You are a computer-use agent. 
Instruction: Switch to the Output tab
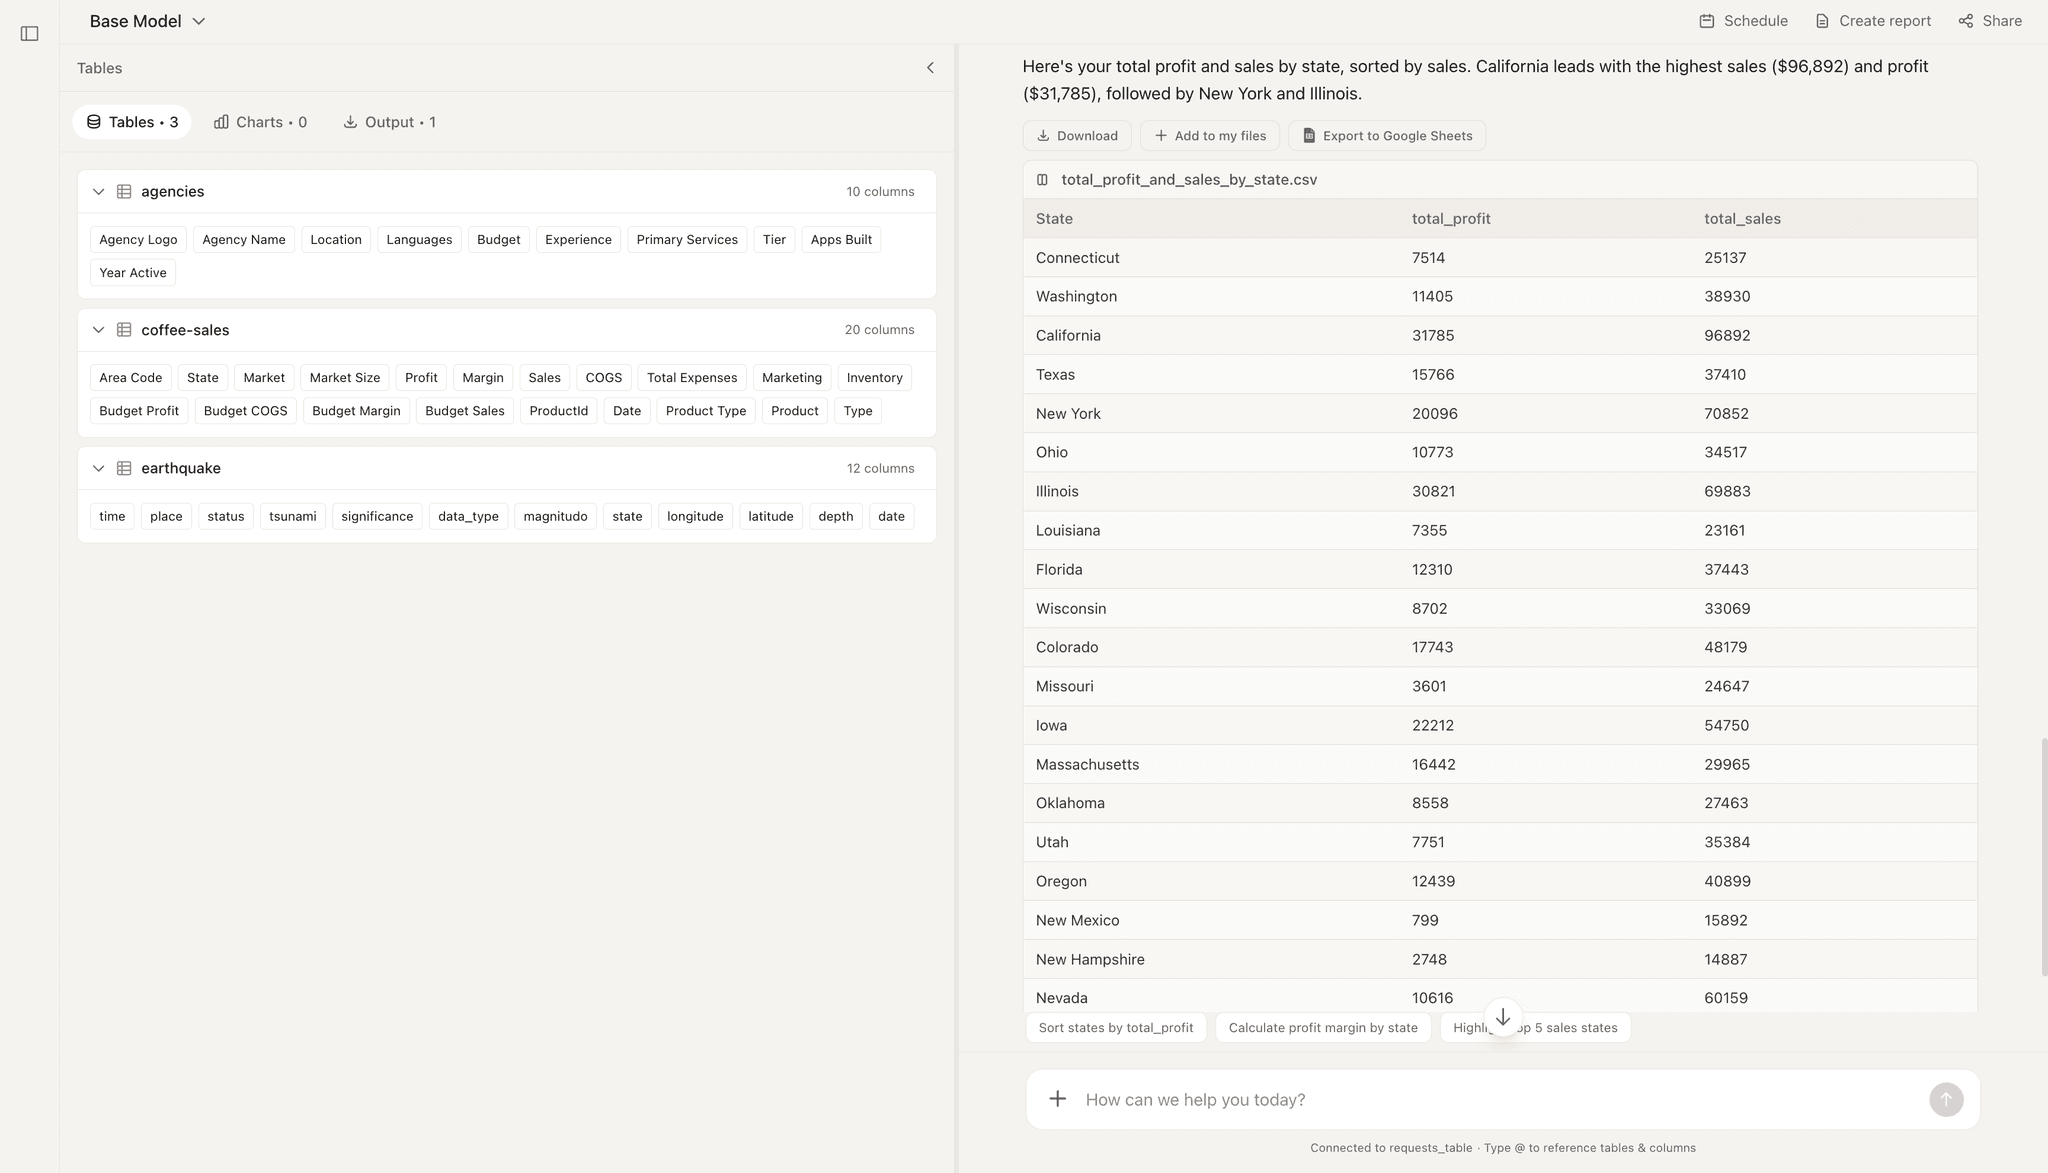(x=389, y=122)
